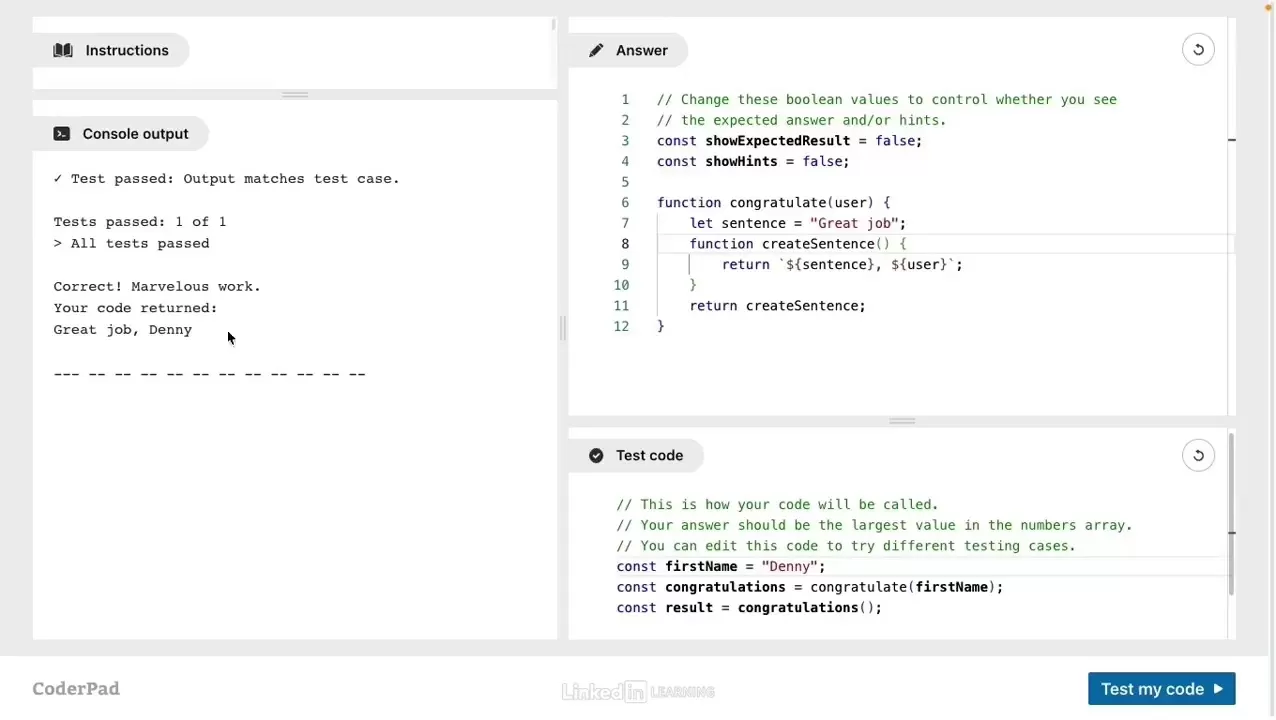This screenshot has width=1276, height=720.
Task: Click the LinkedIn Learning logo
Action: tap(638, 691)
